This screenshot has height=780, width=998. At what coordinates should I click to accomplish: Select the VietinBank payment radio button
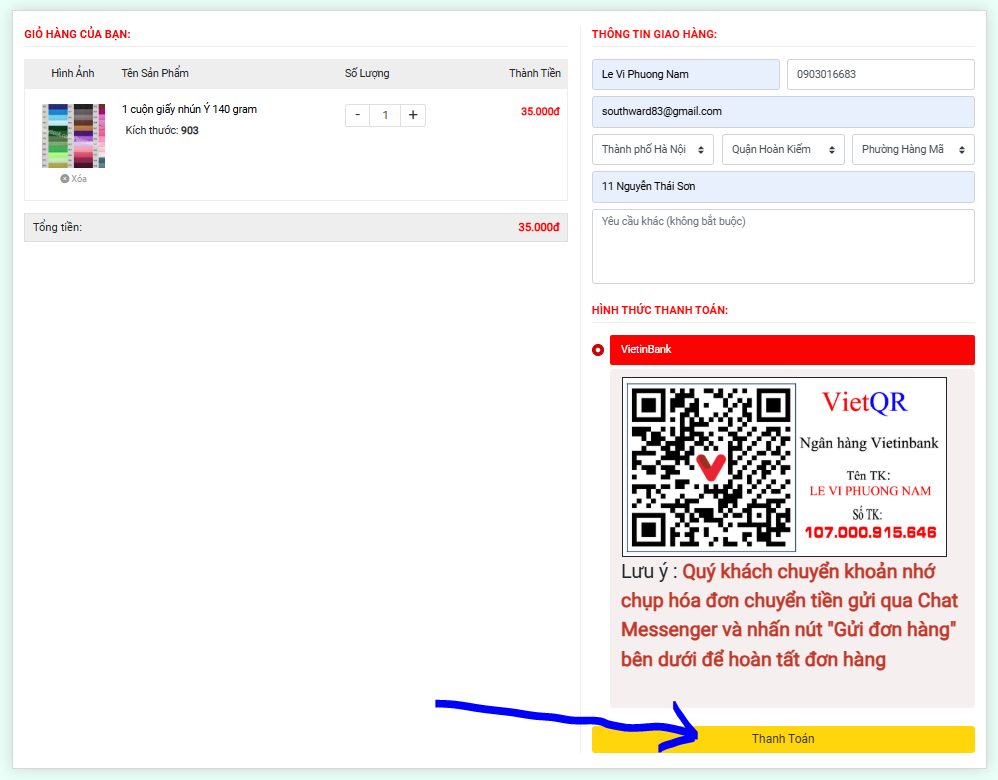[x=598, y=350]
